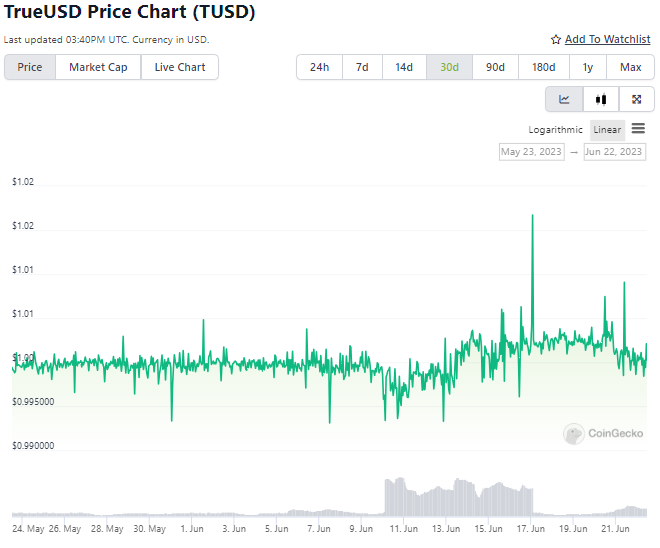This screenshot has height=548, width=660.
Task: Select the 30d time range
Action: click(x=449, y=67)
